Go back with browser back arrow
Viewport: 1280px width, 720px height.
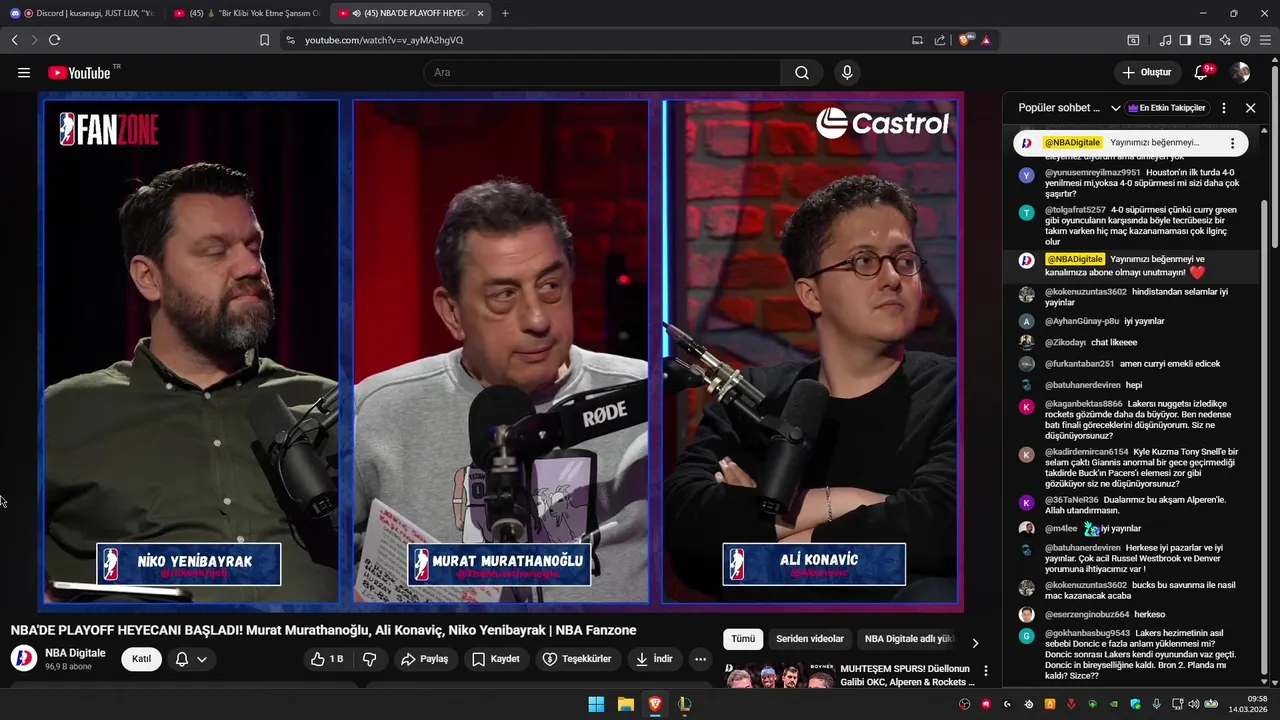(x=14, y=40)
